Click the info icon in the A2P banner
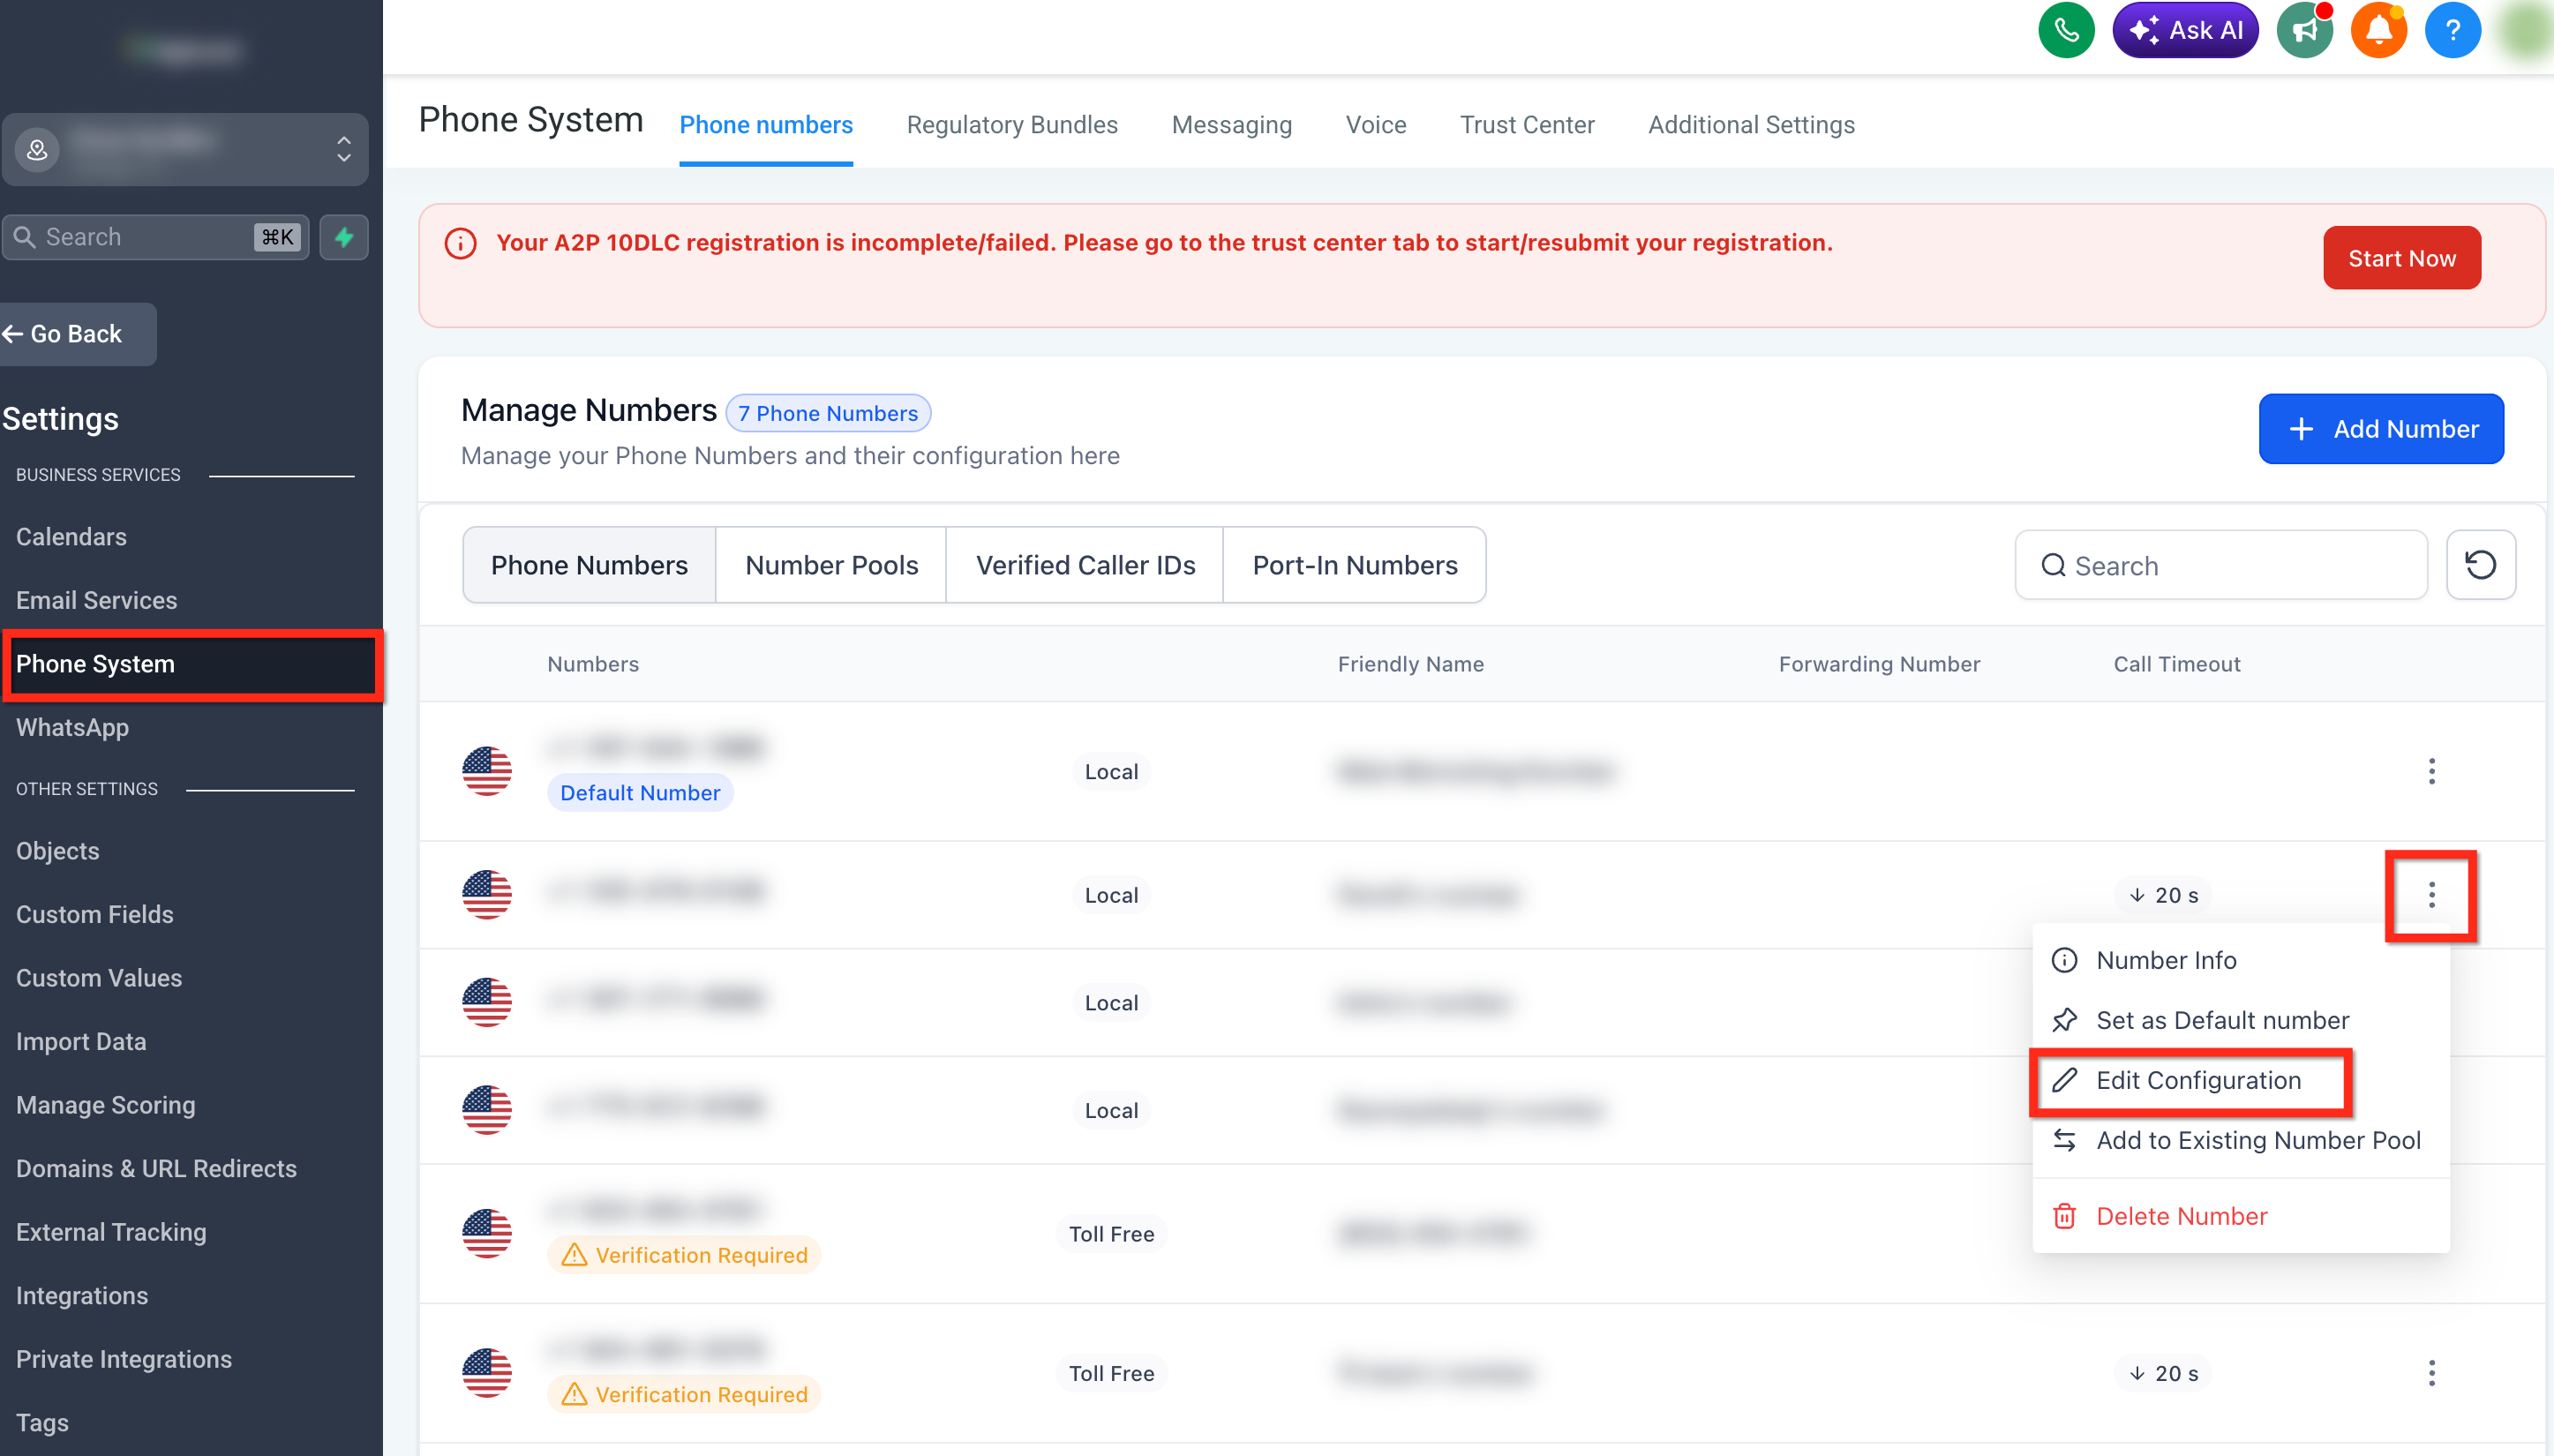This screenshot has width=2554, height=1456. tap(460, 243)
